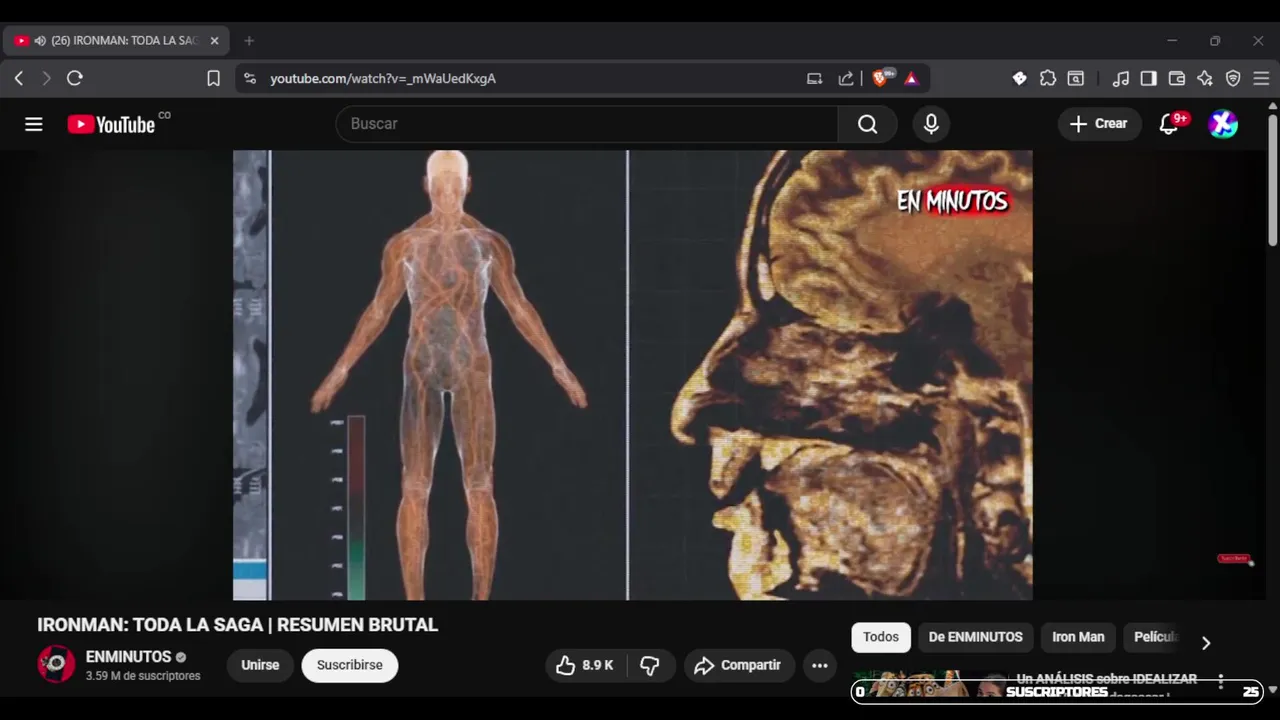Click the tag-shaped extension icon
The width and height of the screenshot is (1280, 720).
[x=1019, y=78]
